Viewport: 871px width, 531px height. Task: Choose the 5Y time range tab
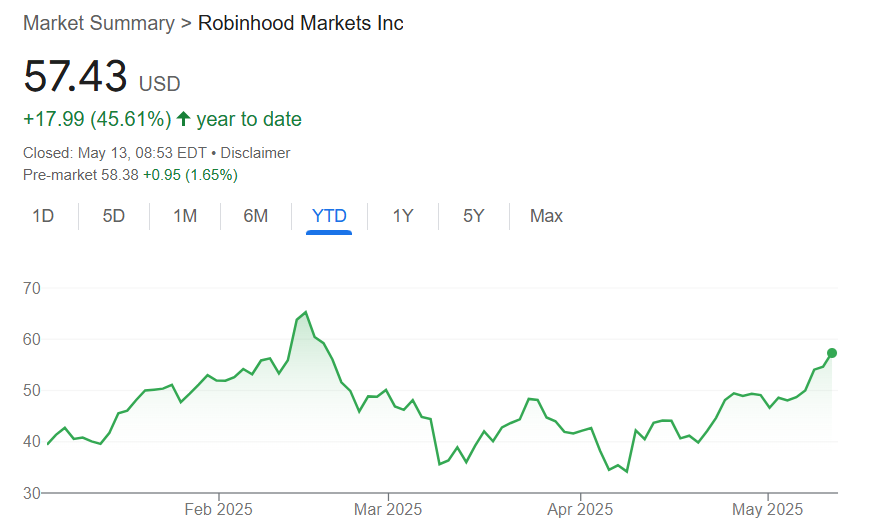(x=474, y=216)
